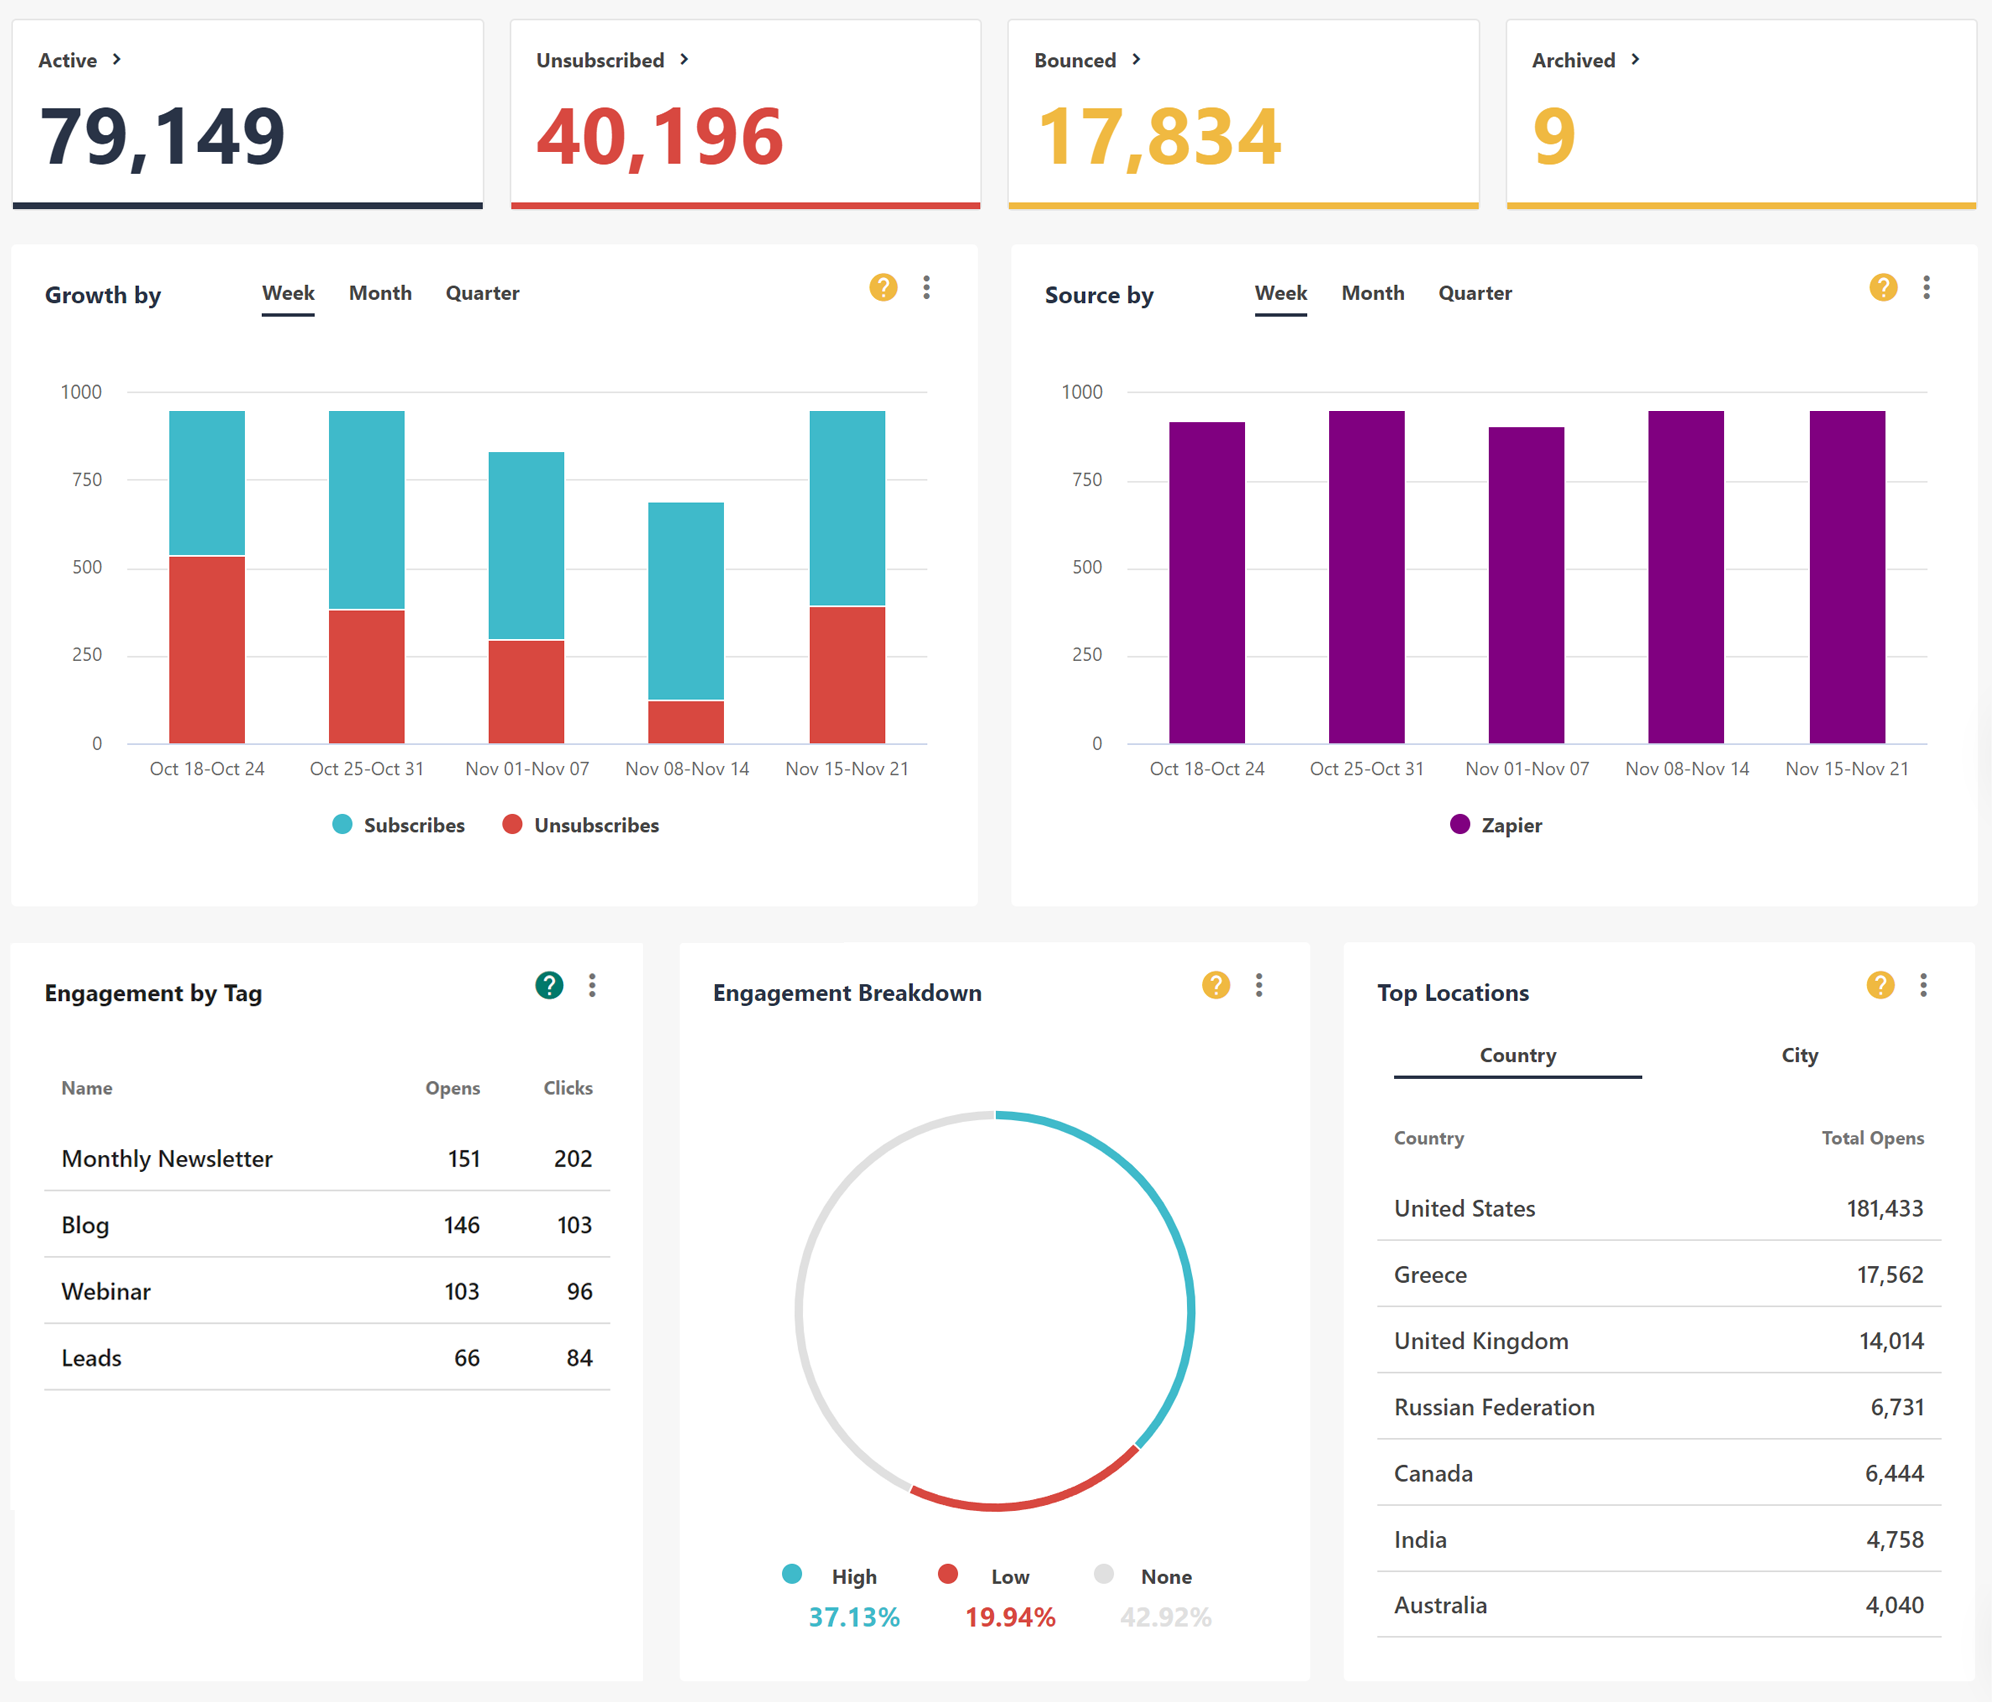Switch Growth chart to Month view

[x=380, y=293]
